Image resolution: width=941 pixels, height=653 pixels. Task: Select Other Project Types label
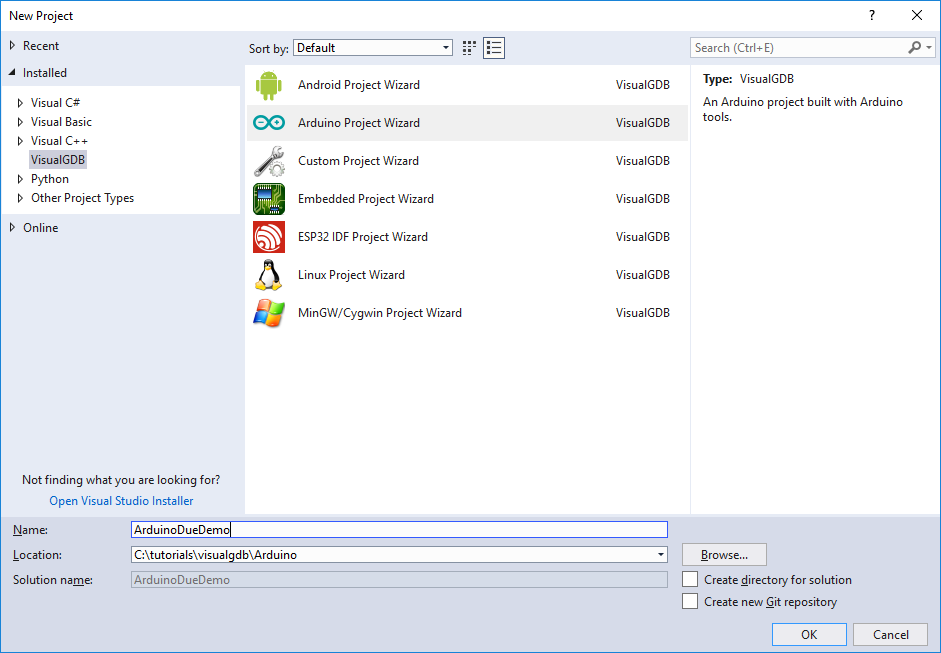coord(82,198)
